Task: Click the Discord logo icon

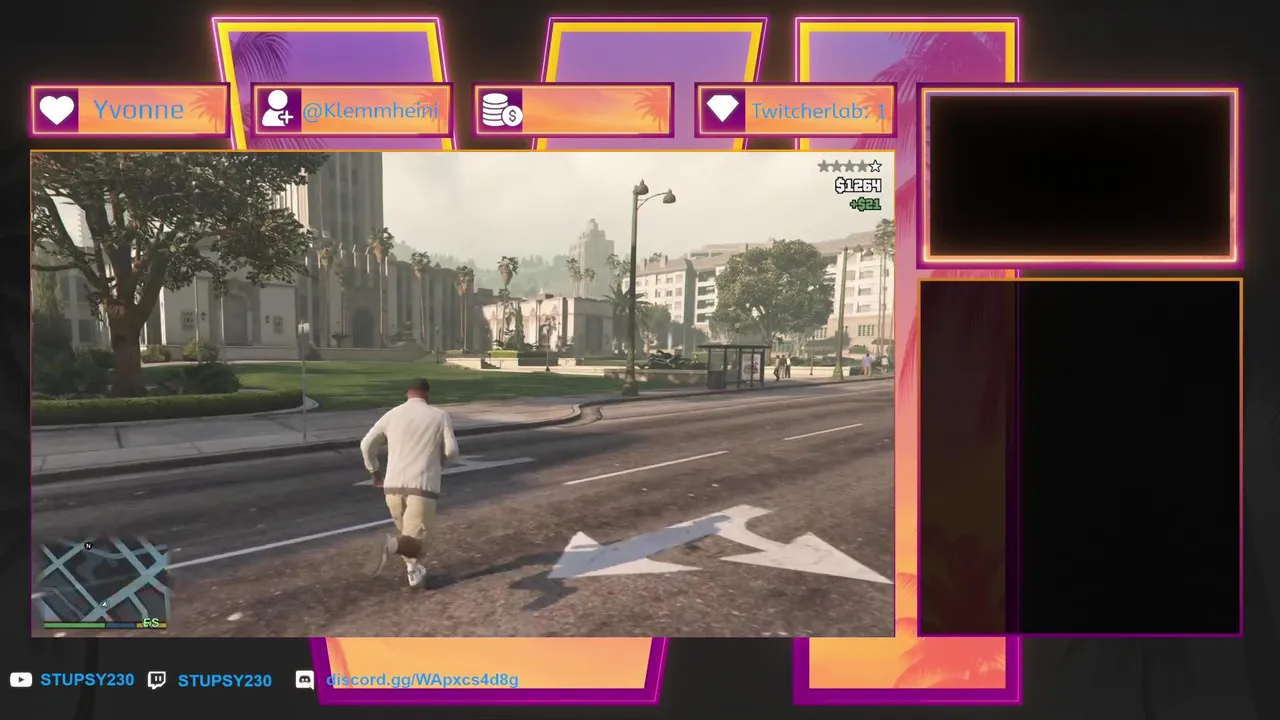Action: (x=305, y=680)
